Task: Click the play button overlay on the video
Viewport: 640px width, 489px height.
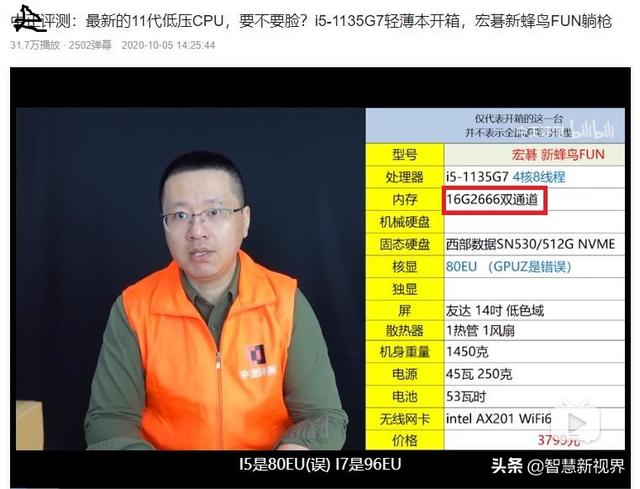Action: point(576,423)
